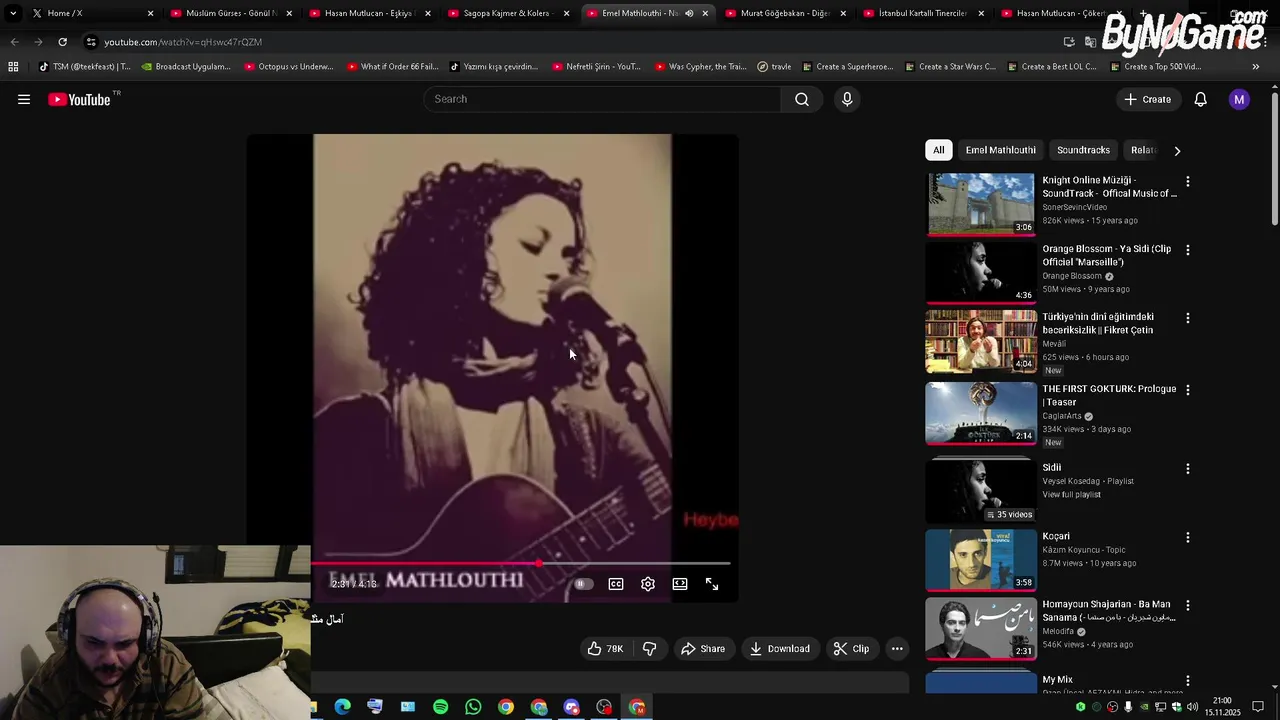Image resolution: width=1280 pixels, height=720 pixels.
Task: Click the search magnifier button
Action: 802,99
